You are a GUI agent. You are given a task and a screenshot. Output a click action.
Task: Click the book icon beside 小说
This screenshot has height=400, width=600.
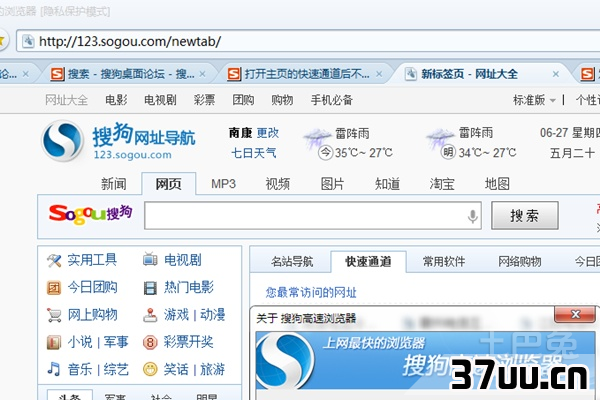pos(54,343)
